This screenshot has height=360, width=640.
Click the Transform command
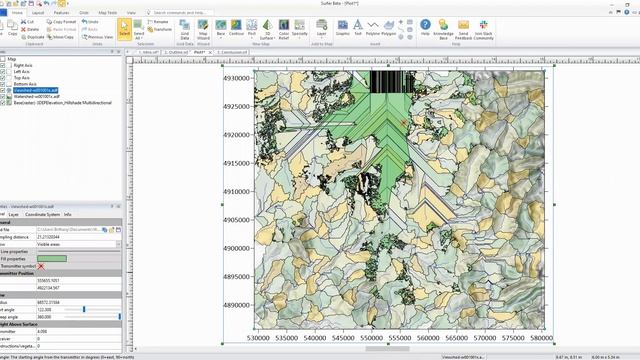[160, 29]
